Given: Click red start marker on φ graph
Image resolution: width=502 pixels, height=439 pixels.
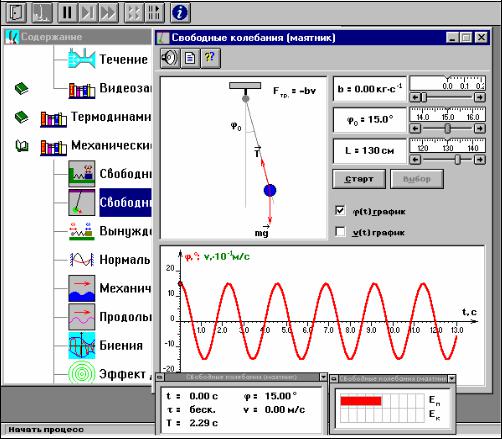Looking at the screenshot, I should pyautogui.click(x=180, y=284).
